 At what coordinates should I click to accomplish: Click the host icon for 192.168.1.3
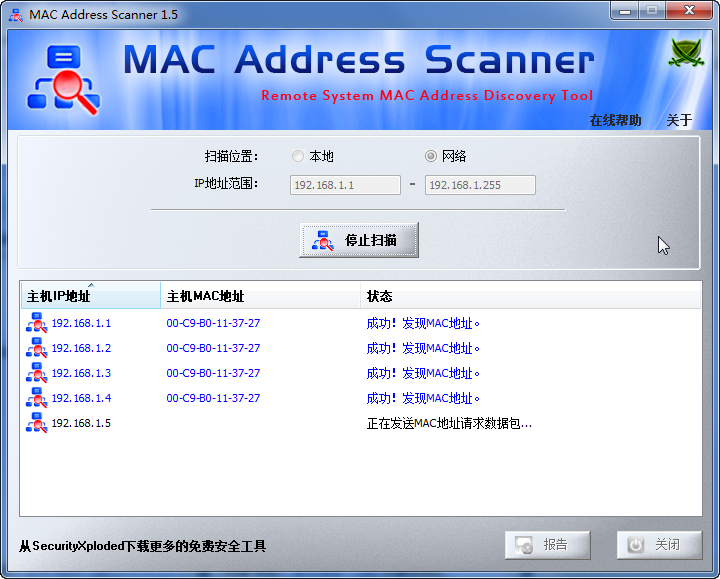click(x=36, y=373)
